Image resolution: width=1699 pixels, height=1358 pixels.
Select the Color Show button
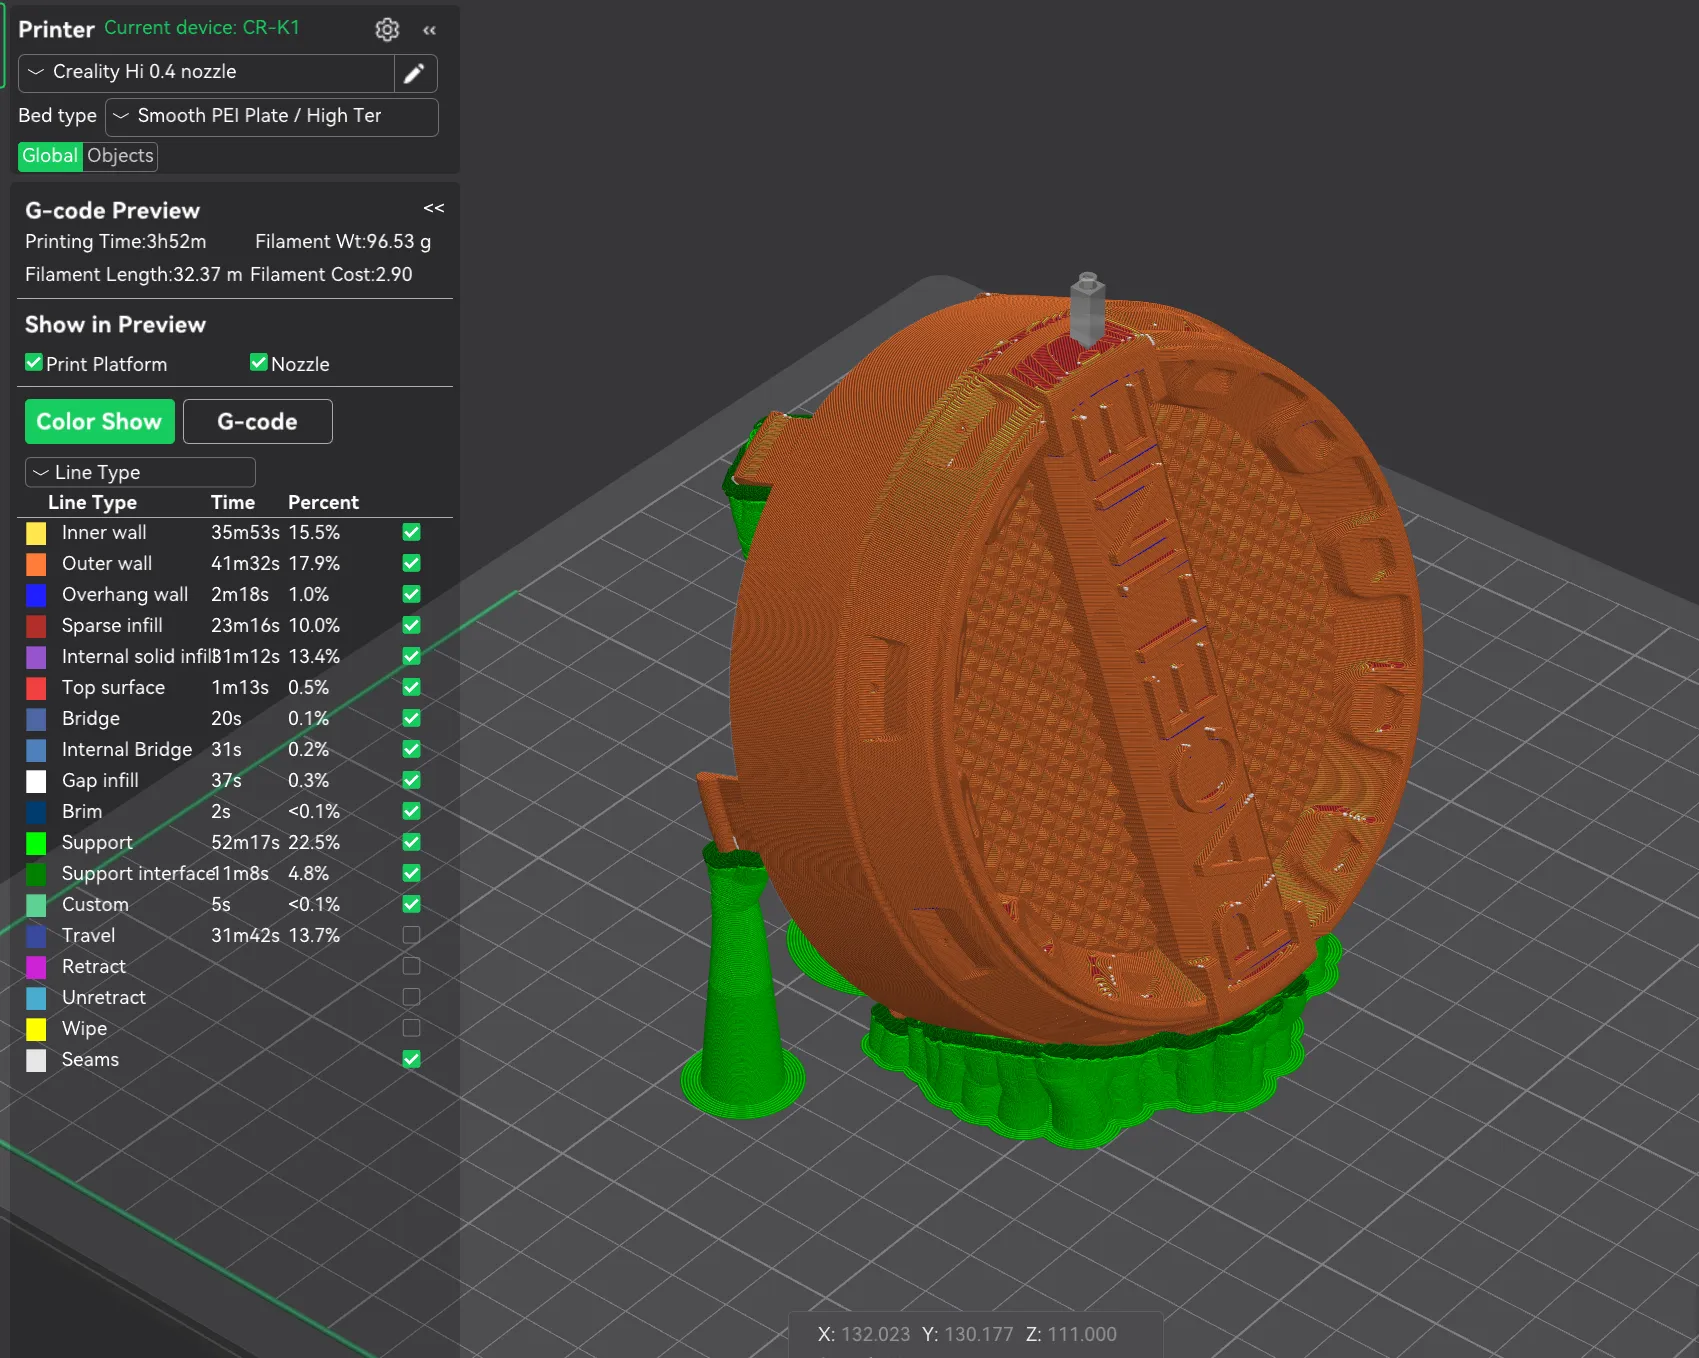tap(100, 422)
